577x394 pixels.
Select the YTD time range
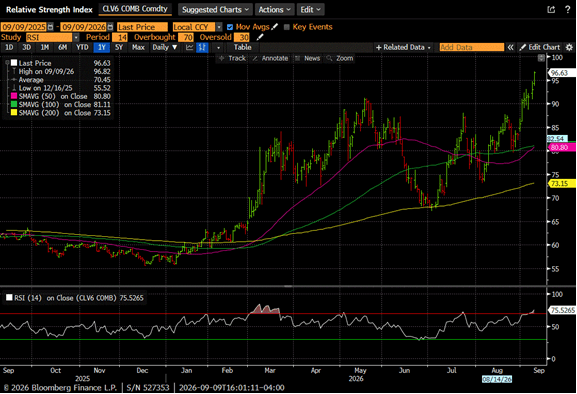82,47
